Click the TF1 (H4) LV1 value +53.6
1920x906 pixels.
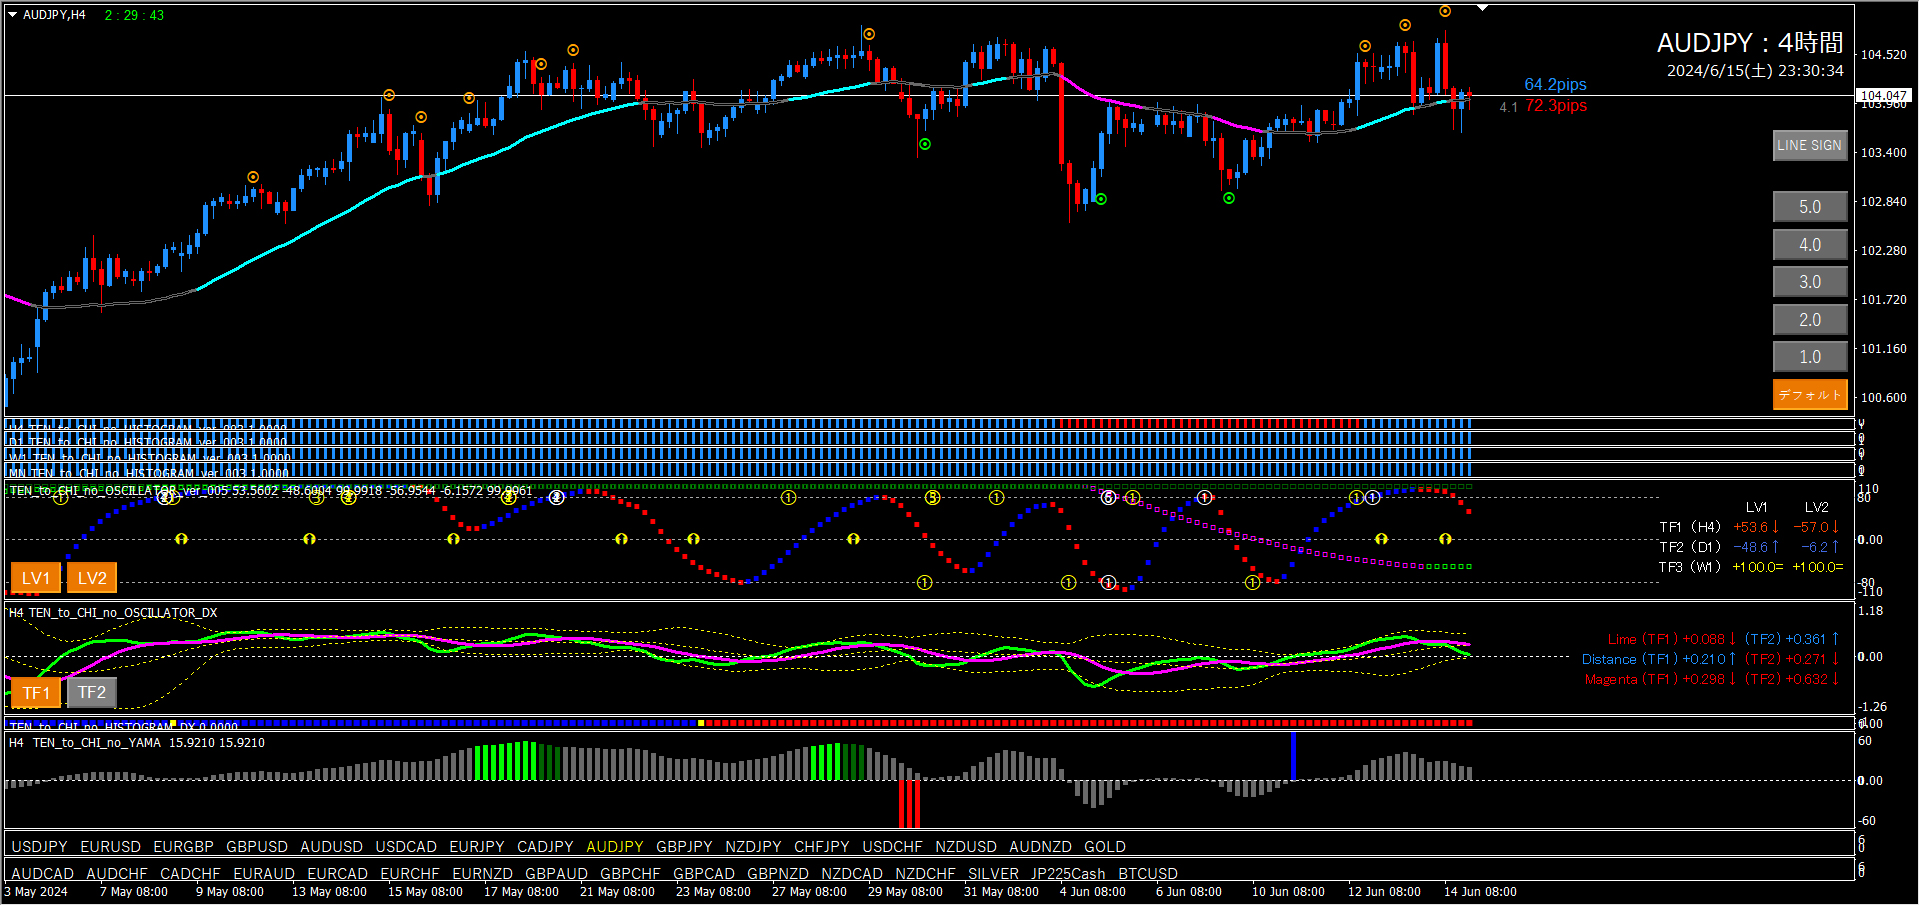(1750, 527)
